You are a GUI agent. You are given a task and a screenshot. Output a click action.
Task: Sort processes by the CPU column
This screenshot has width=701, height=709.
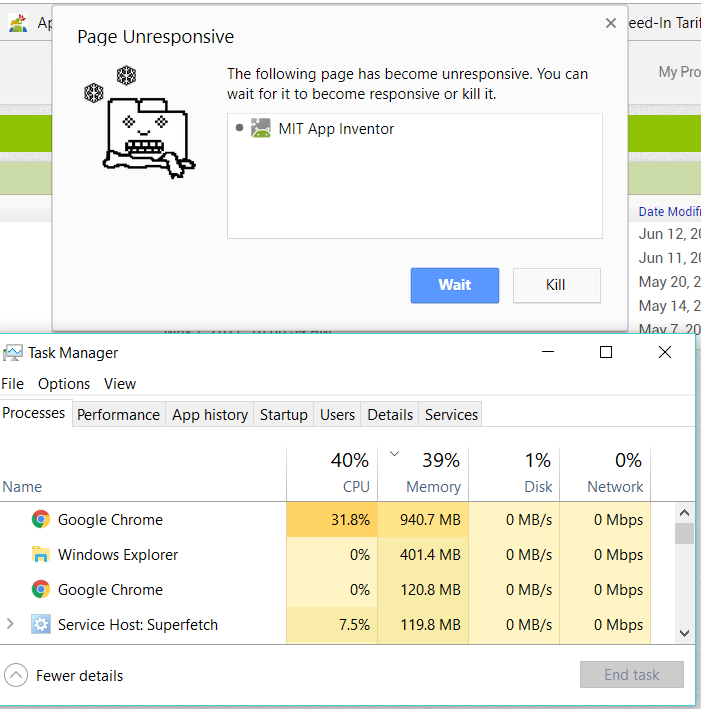[x=332, y=474]
